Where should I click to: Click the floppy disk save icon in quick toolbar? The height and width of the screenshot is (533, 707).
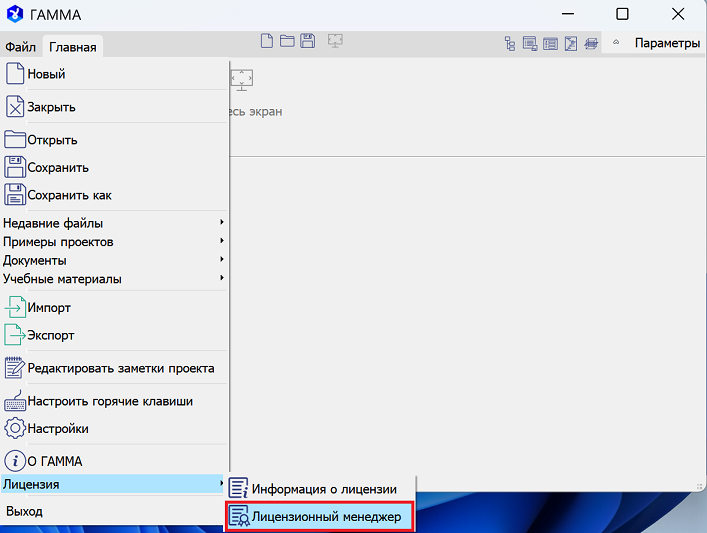[308, 41]
